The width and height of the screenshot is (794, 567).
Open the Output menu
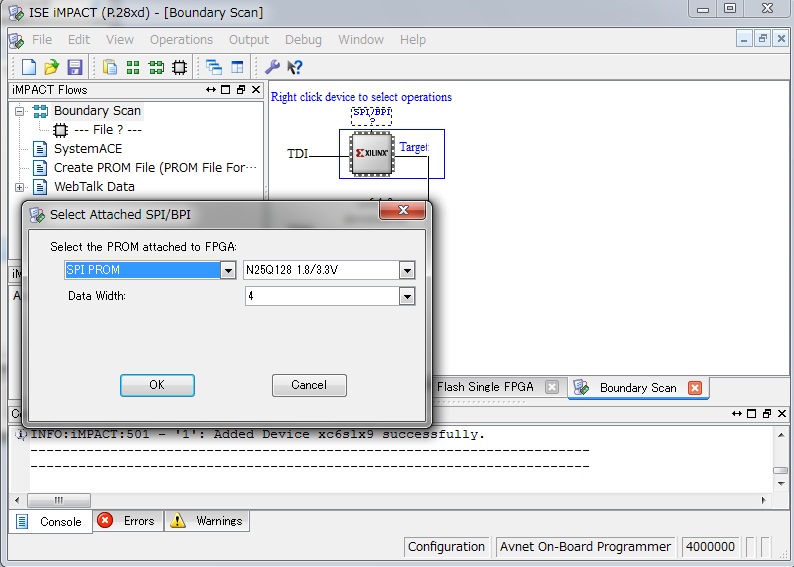click(249, 39)
